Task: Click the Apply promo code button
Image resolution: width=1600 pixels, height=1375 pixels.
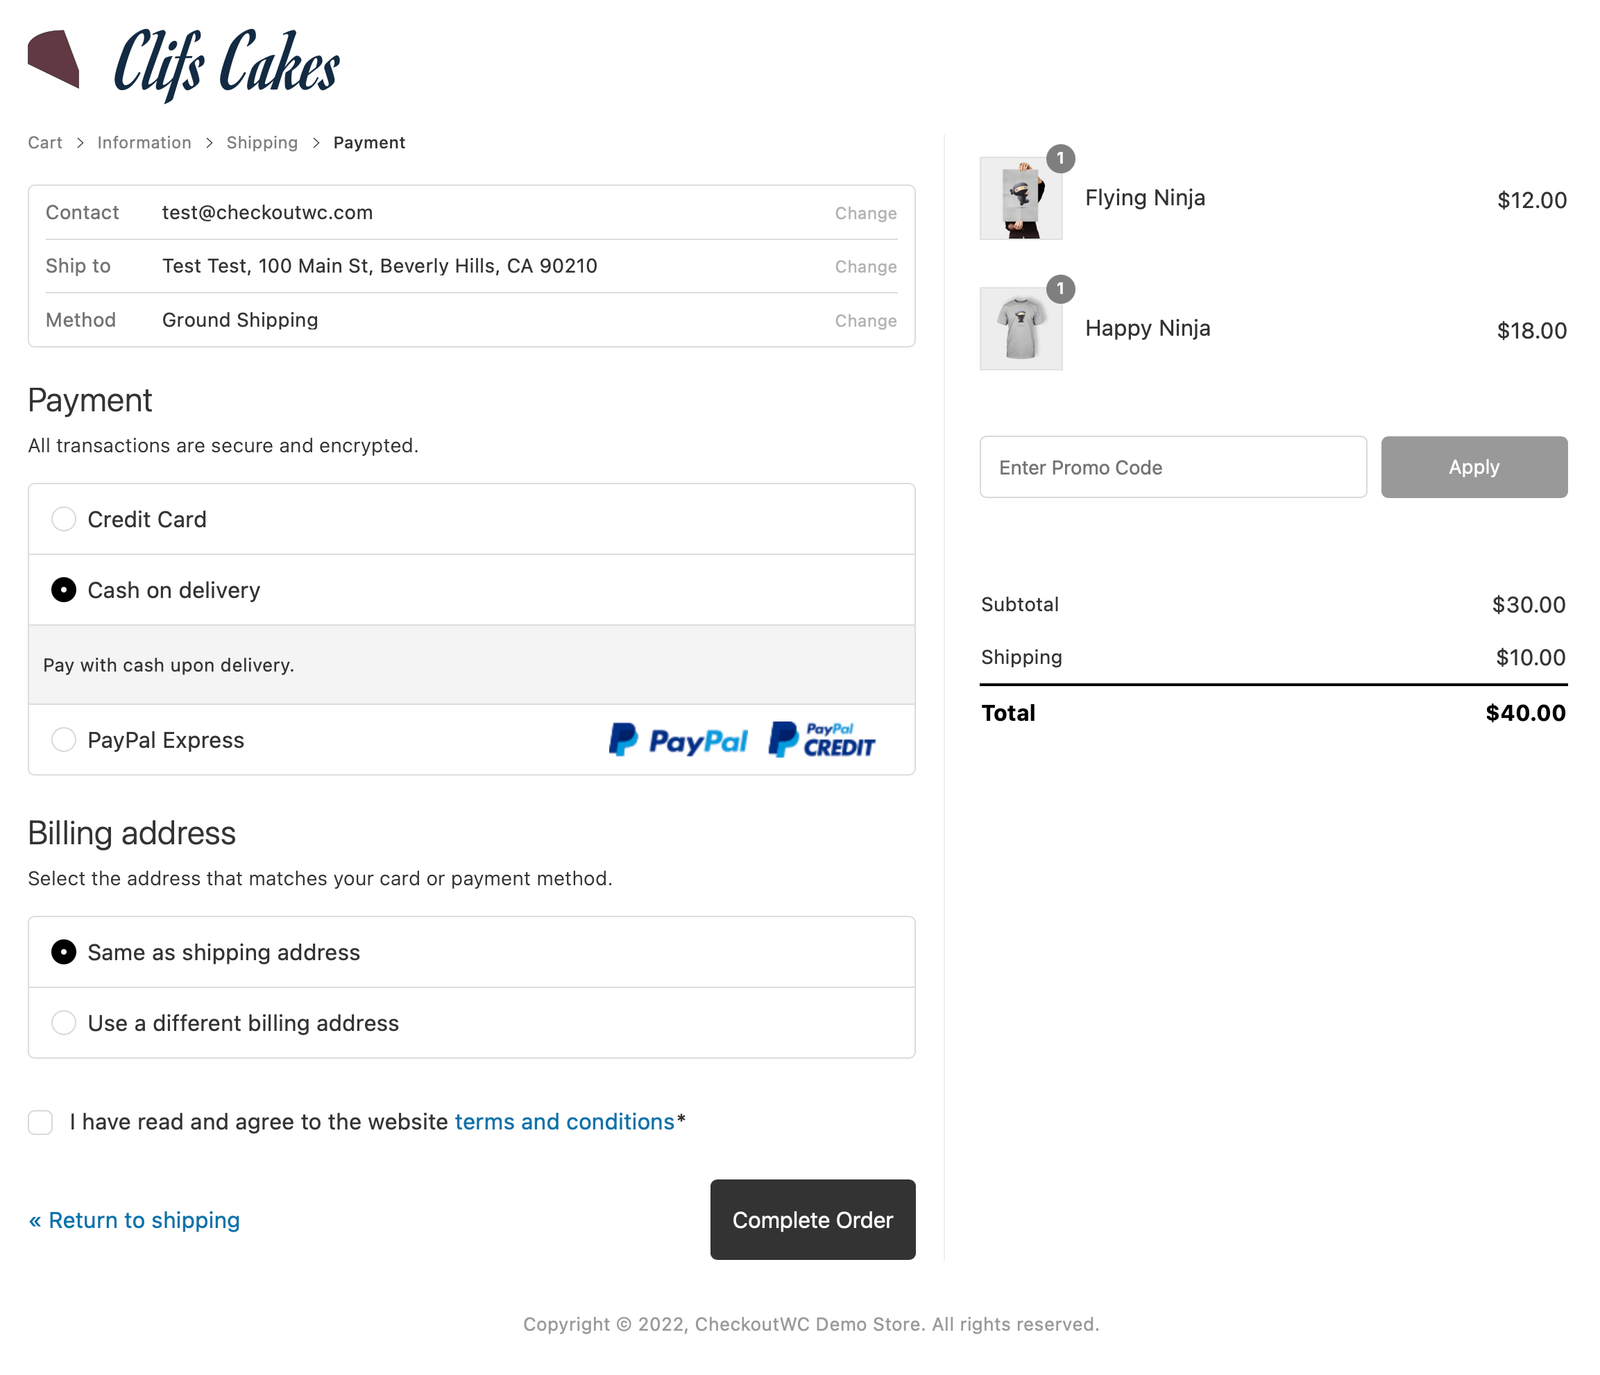Action: tap(1474, 467)
